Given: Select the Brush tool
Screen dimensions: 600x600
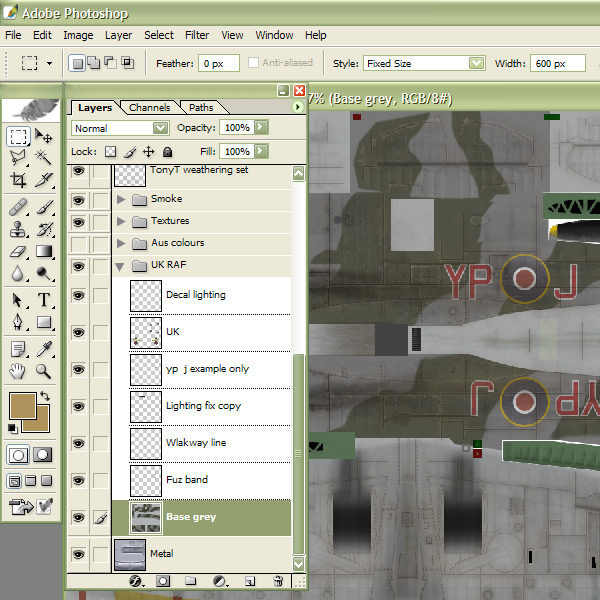Looking at the screenshot, I should click(x=43, y=207).
